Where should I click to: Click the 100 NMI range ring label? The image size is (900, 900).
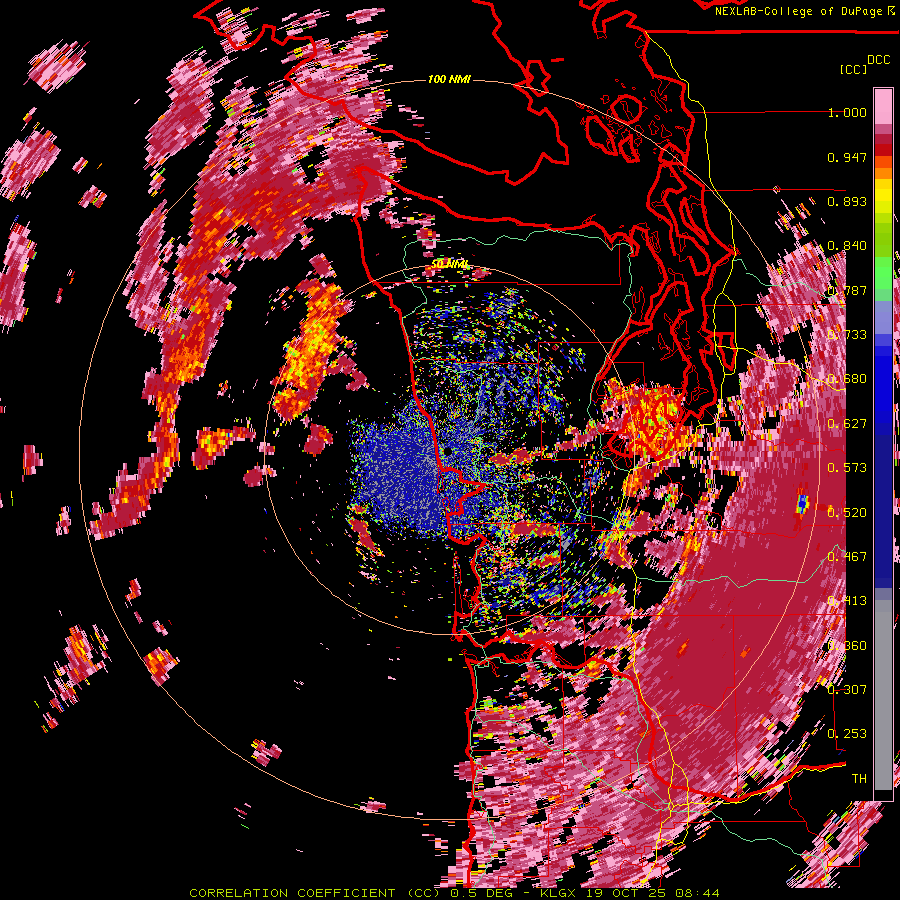click(449, 79)
